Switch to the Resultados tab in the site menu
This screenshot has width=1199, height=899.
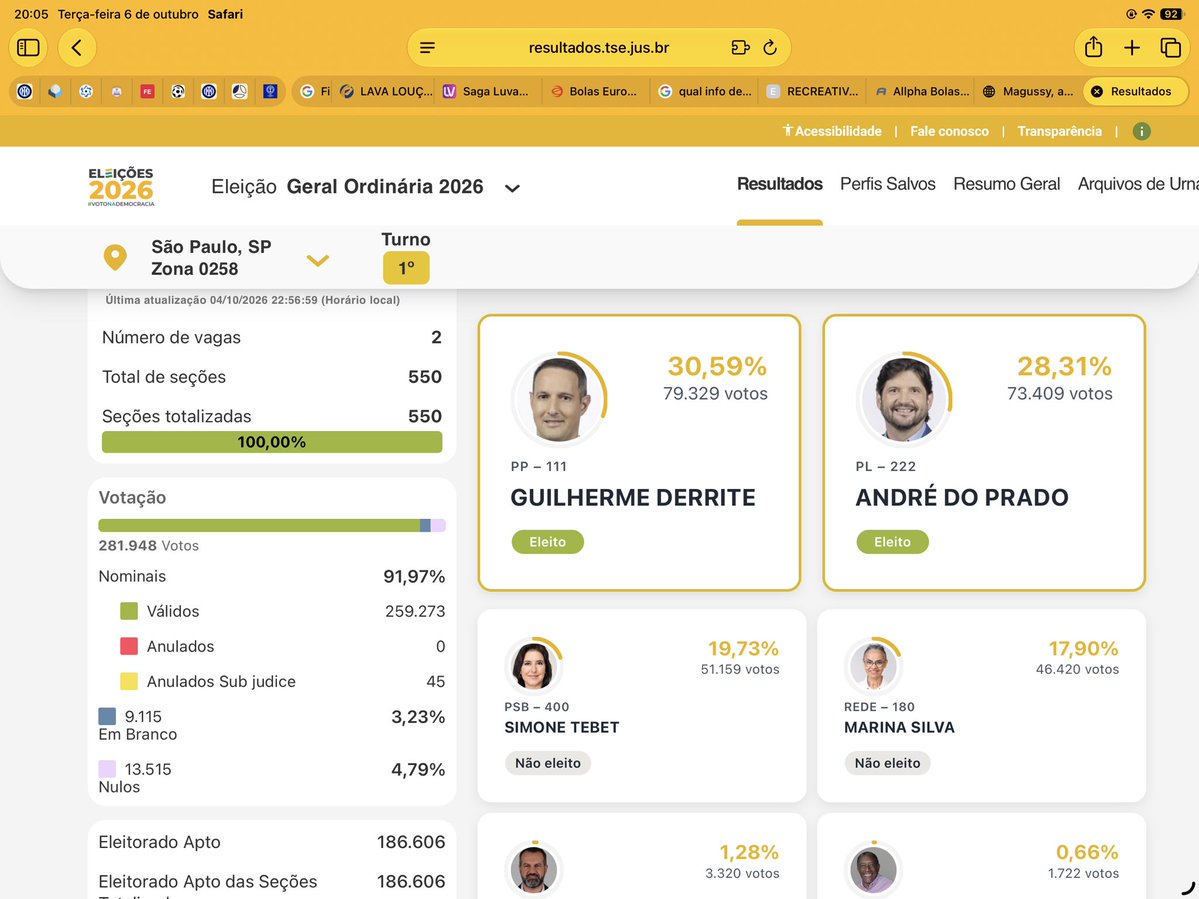pyautogui.click(x=779, y=184)
